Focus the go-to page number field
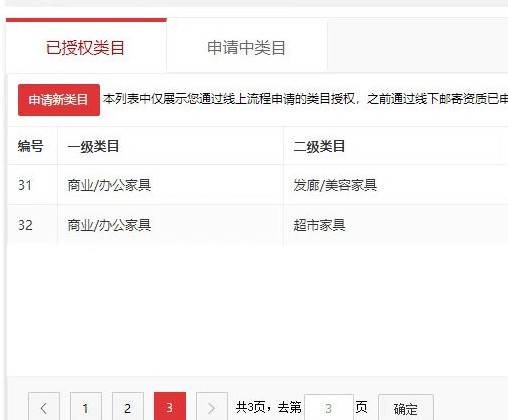508x420 pixels. point(329,408)
